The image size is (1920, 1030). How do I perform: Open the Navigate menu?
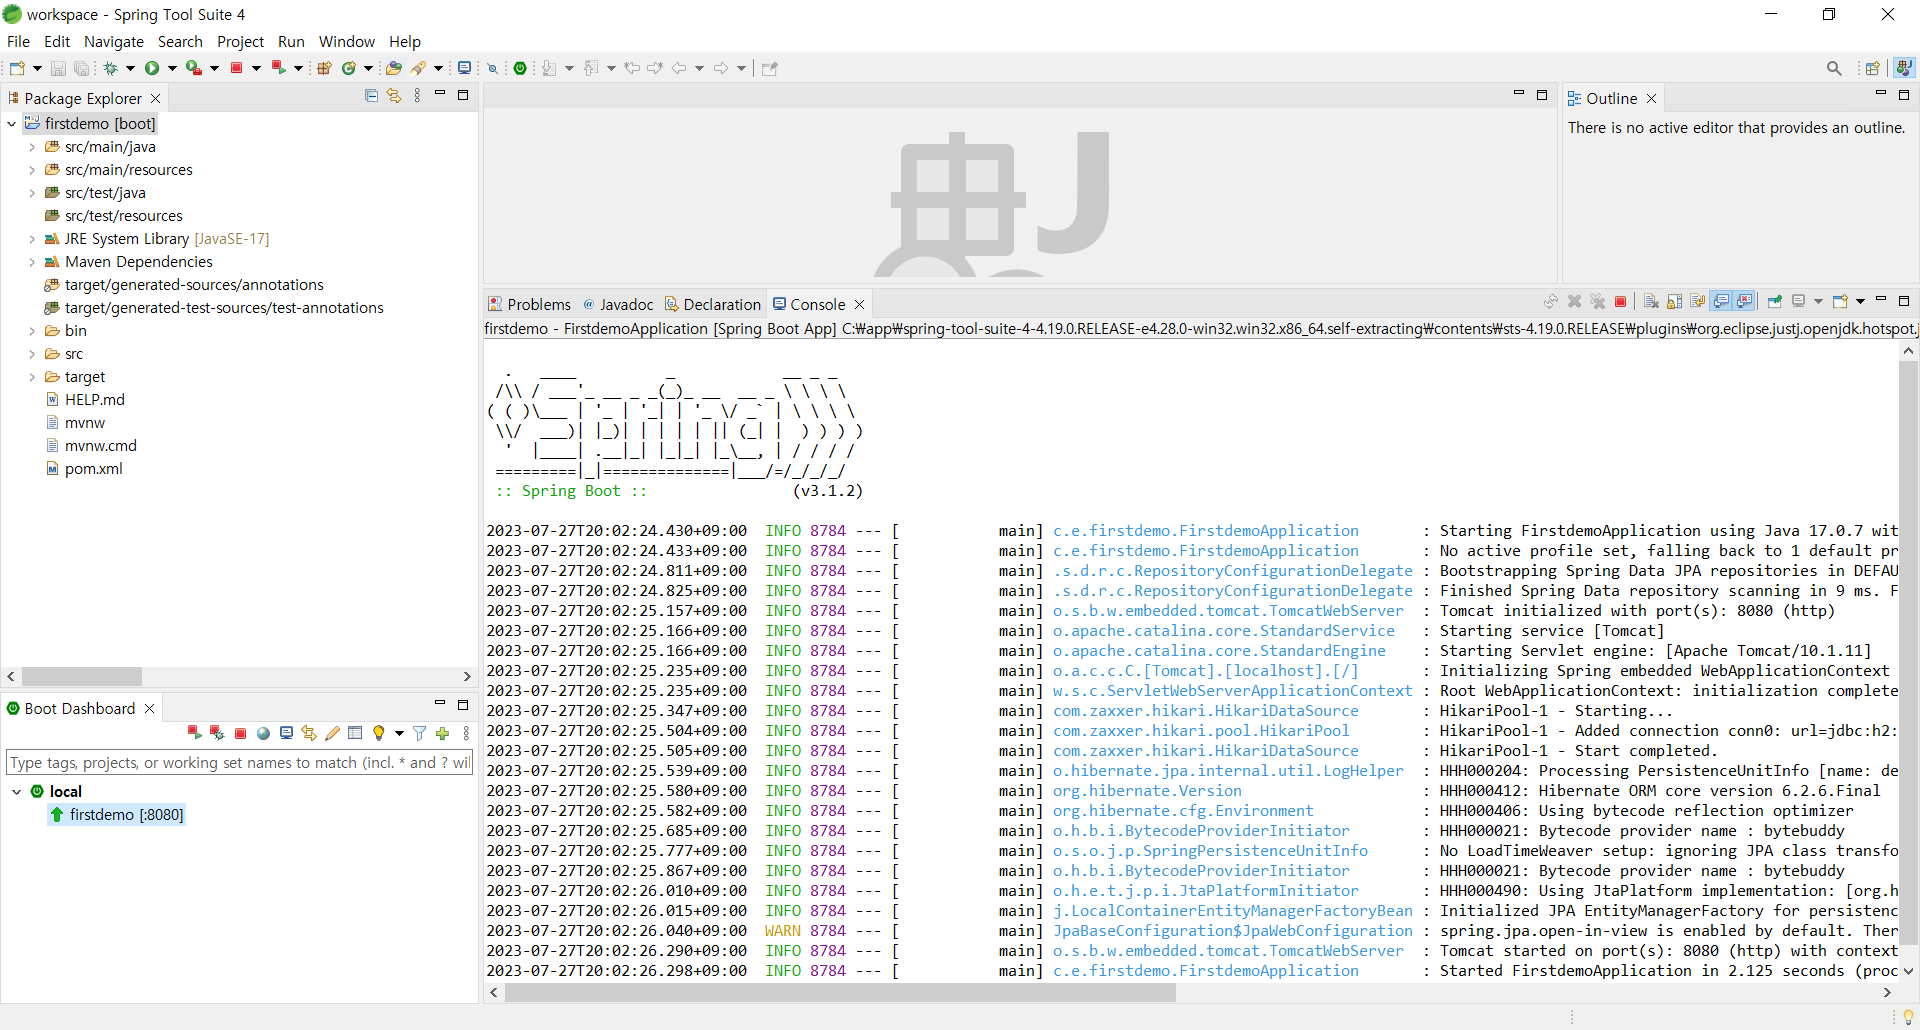(x=114, y=41)
